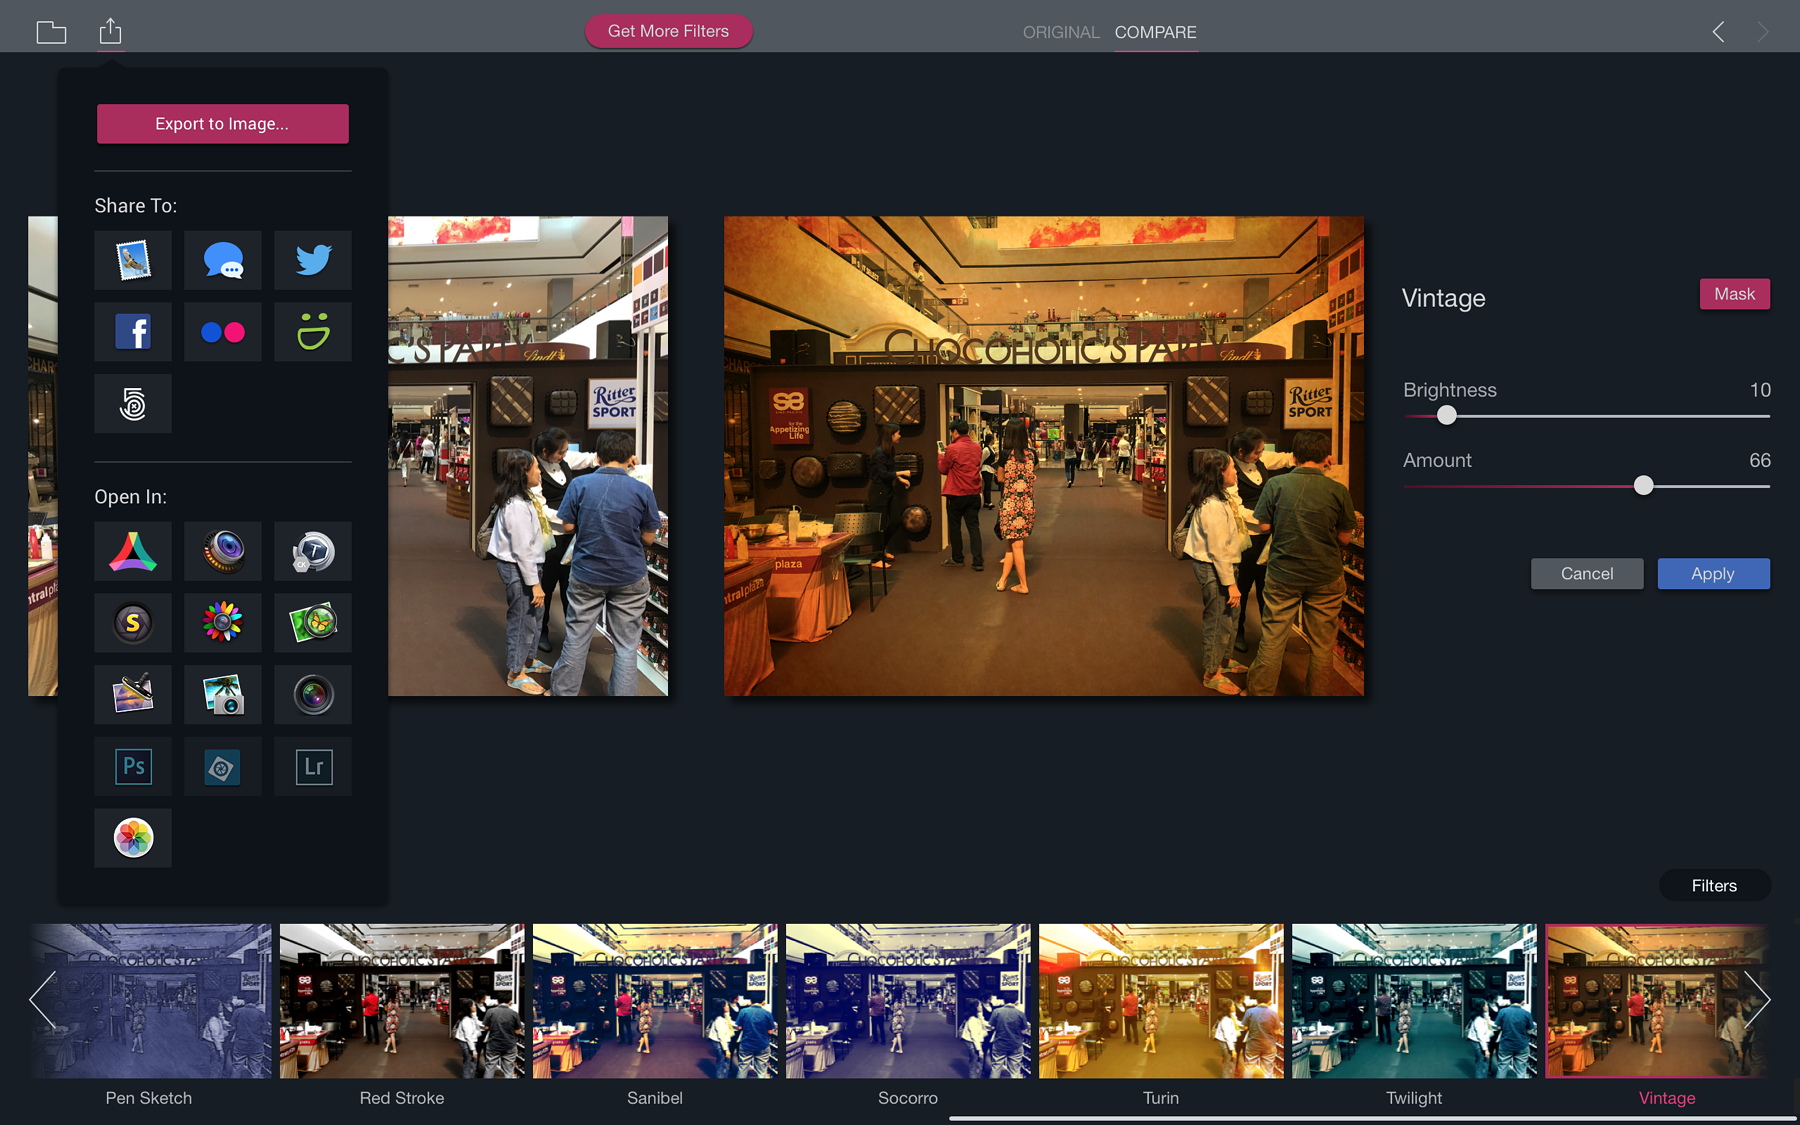The image size is (1800, 1125).
Task: Click Get More Filters button
Action: click(x=668, y=31)
